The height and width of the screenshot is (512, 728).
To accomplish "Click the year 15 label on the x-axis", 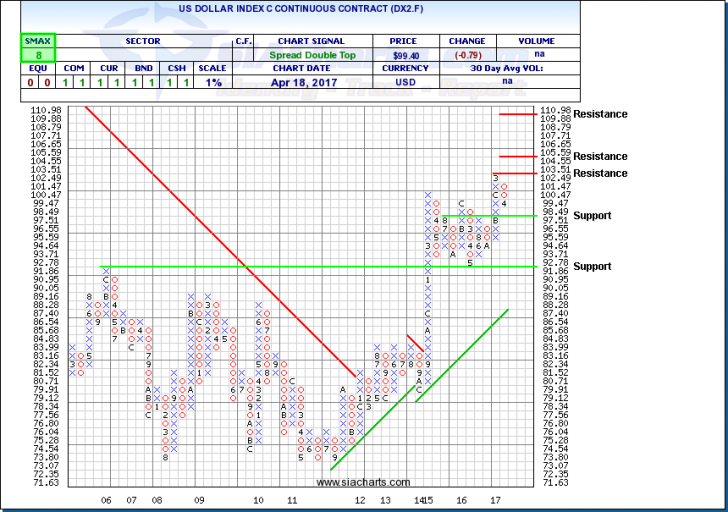I will (x=427, y=498).
